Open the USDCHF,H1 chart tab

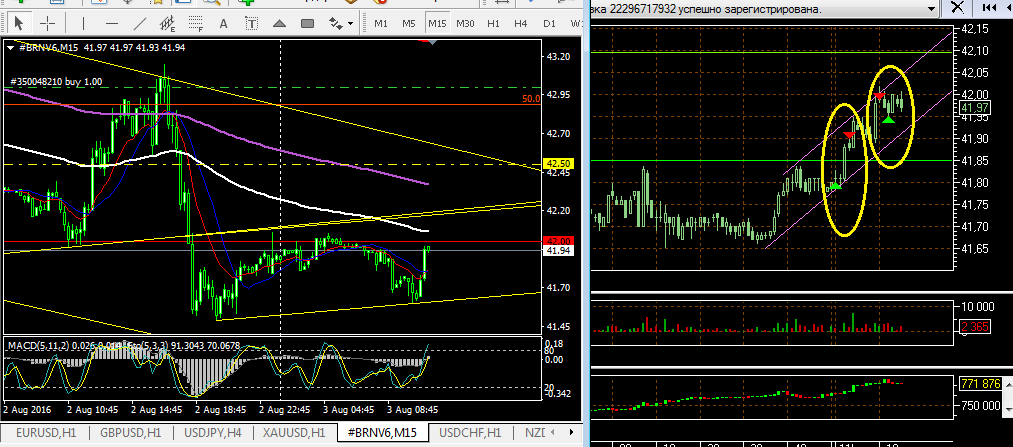pos(469,432)
